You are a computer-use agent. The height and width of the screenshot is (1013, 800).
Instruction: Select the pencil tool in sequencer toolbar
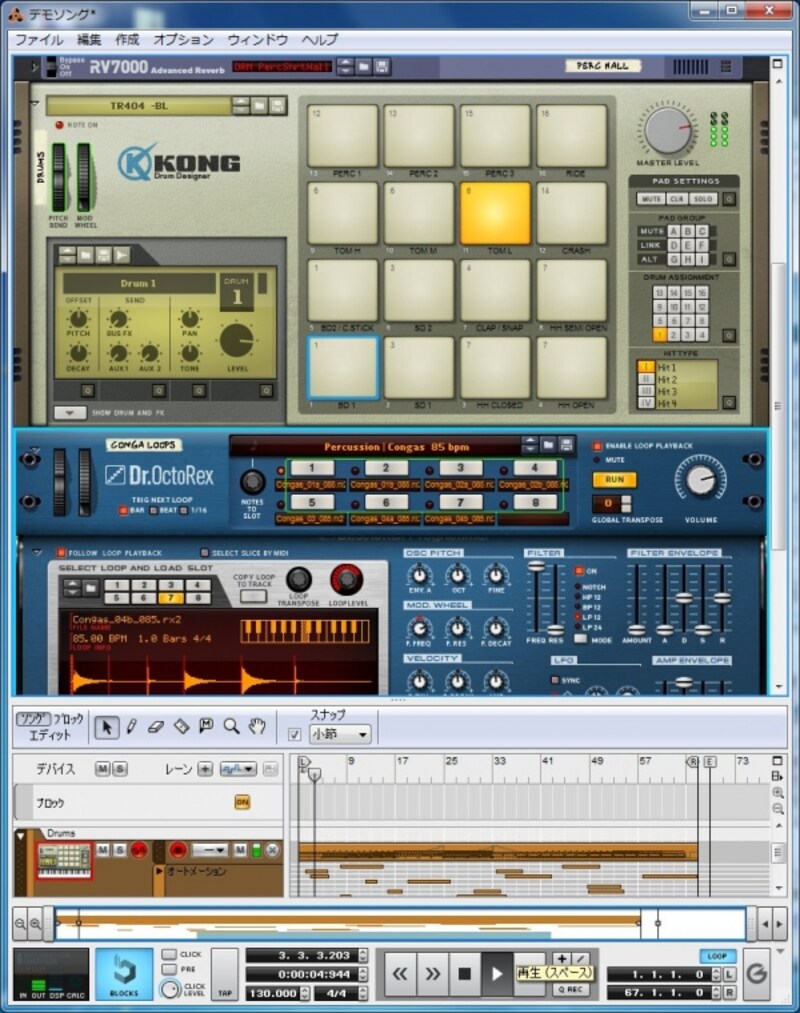pyautogui.click(x=130, y=727)
